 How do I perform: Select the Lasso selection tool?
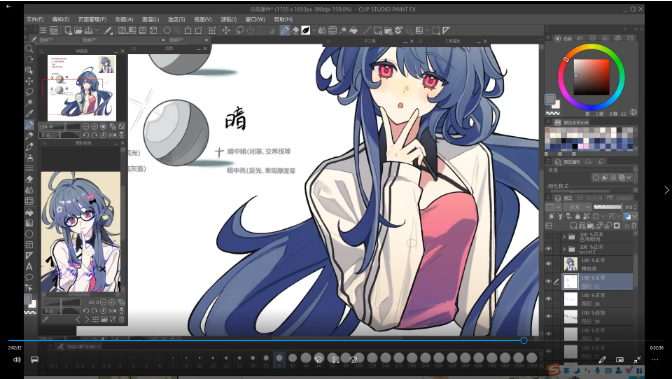pyautogui.click(x=29, y=92)
